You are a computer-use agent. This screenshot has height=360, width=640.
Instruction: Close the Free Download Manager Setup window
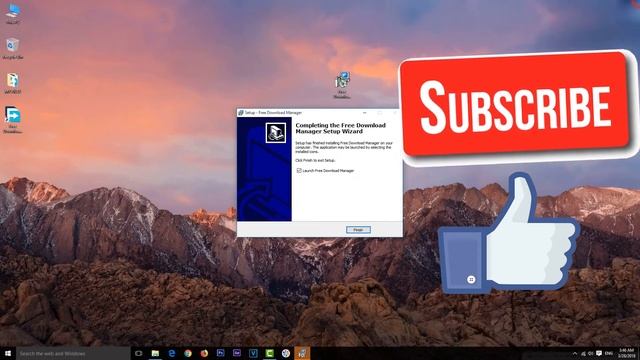click(x=395, y=113)
